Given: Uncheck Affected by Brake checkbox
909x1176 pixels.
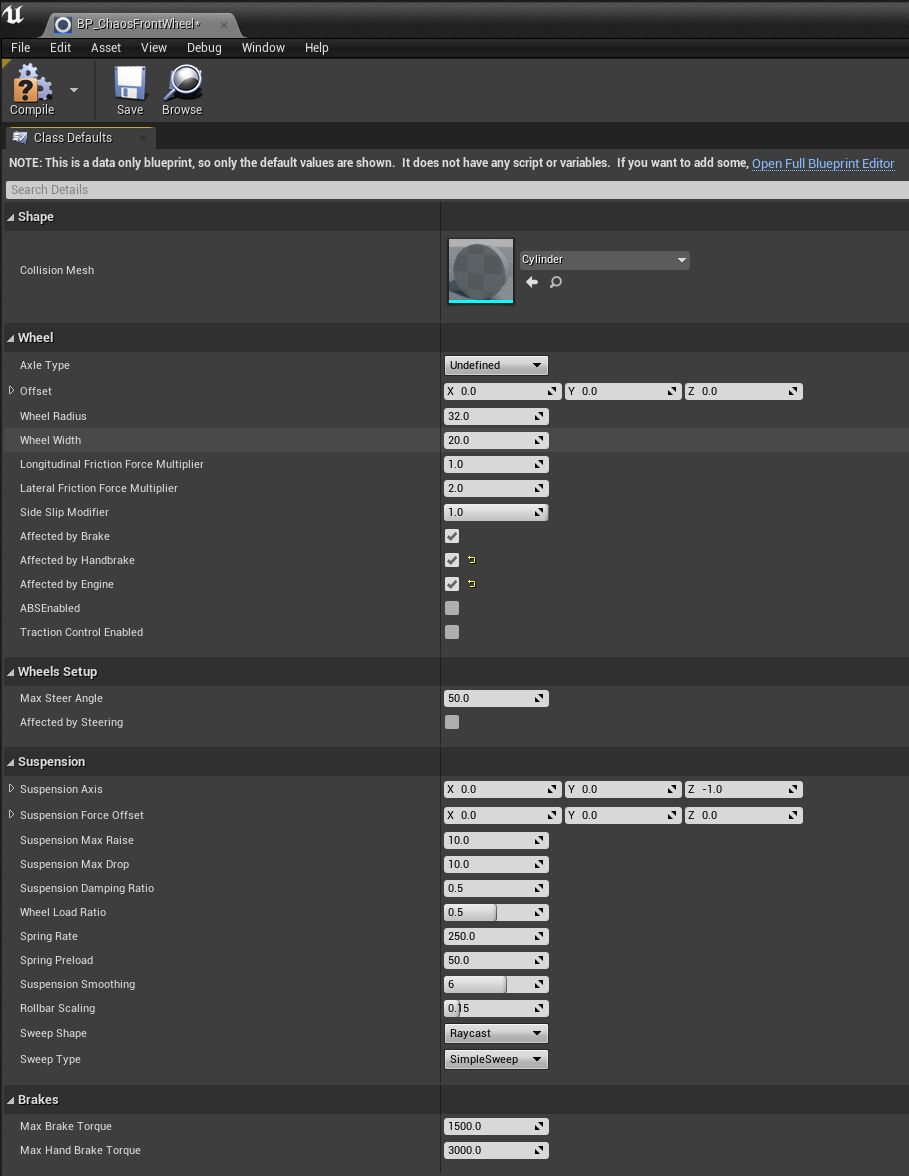Looking at the screenshot, I should click(452, 536).
